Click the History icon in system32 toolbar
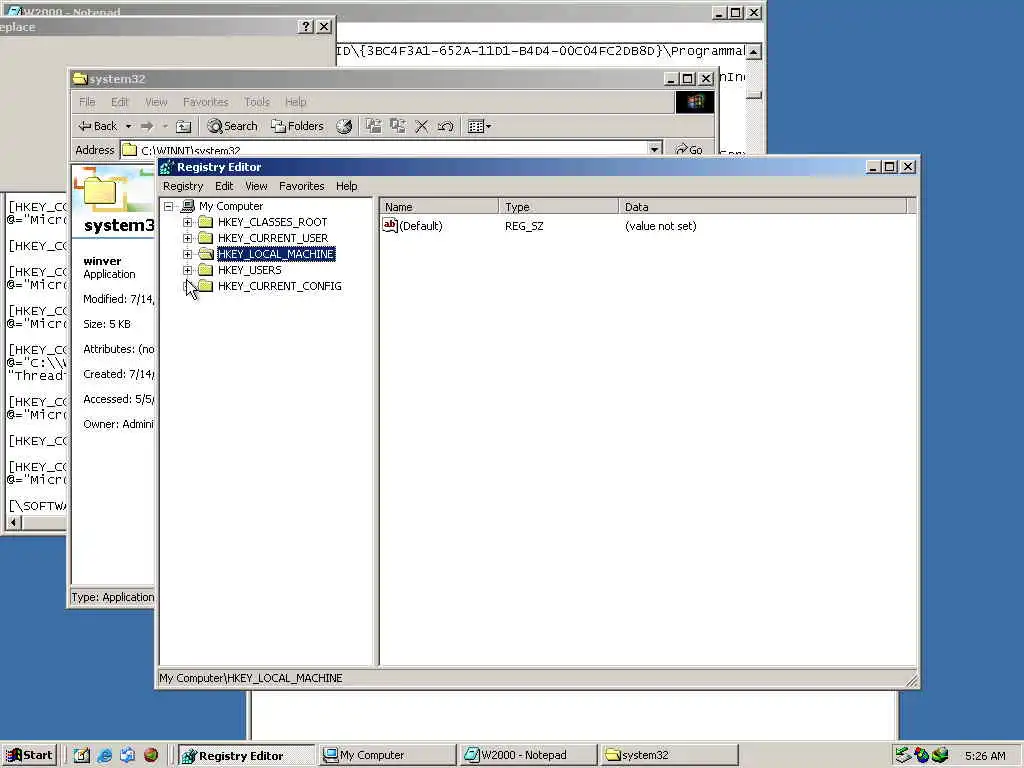This screenshot has width=1024, height=768. [344, 126]
